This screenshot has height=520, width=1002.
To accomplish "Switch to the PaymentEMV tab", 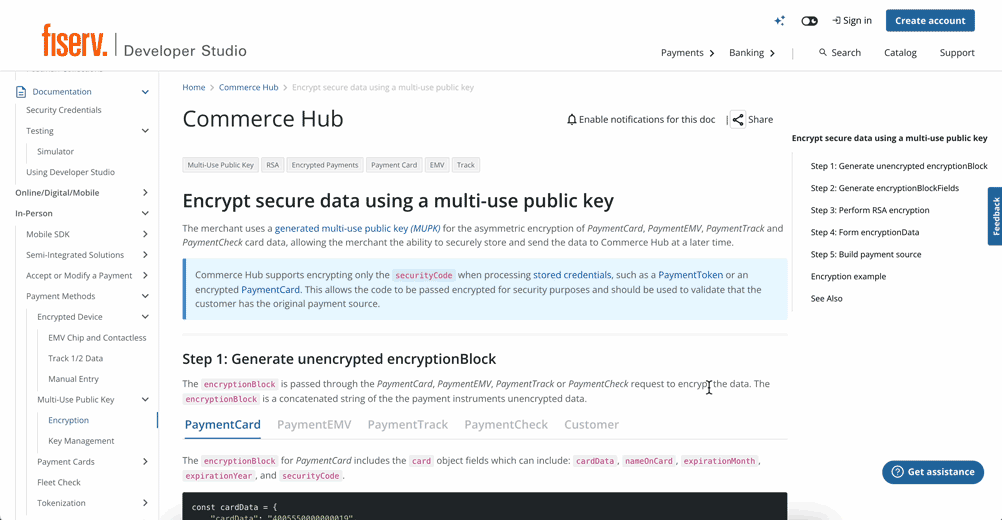I will coord(314,425).
